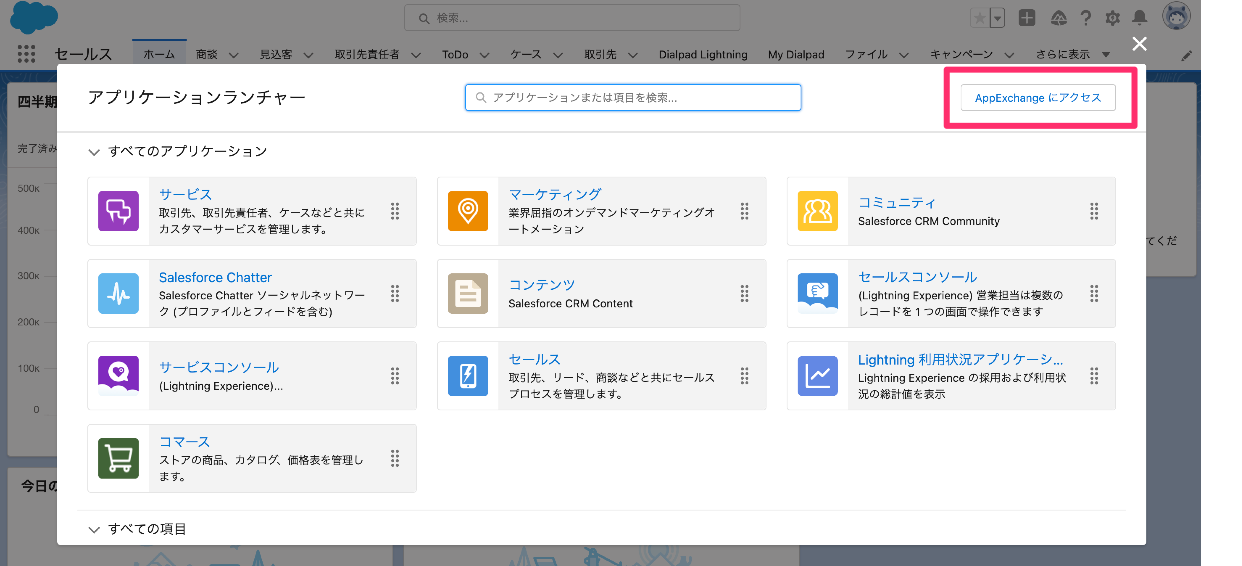
Task: Click the AppExchange にアクセス button
Action: click(x=1038, y=98)
